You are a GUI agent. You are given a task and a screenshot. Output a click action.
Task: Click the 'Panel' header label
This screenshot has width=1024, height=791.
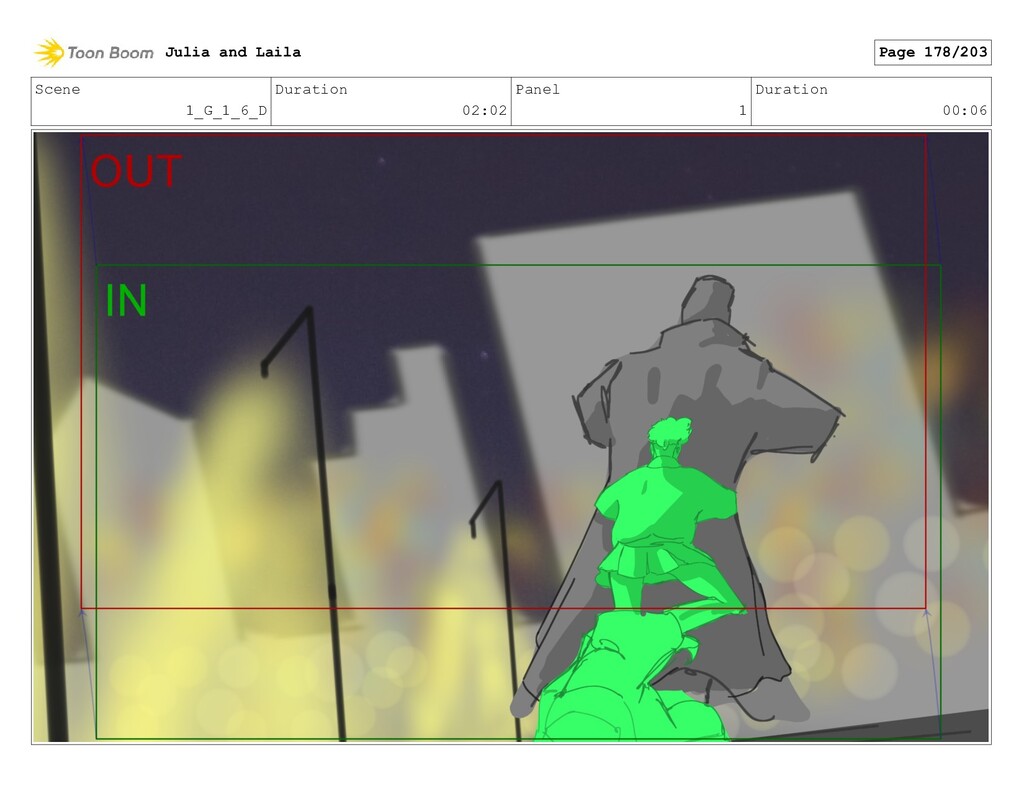pyautogui.click(x=537, y=89)
